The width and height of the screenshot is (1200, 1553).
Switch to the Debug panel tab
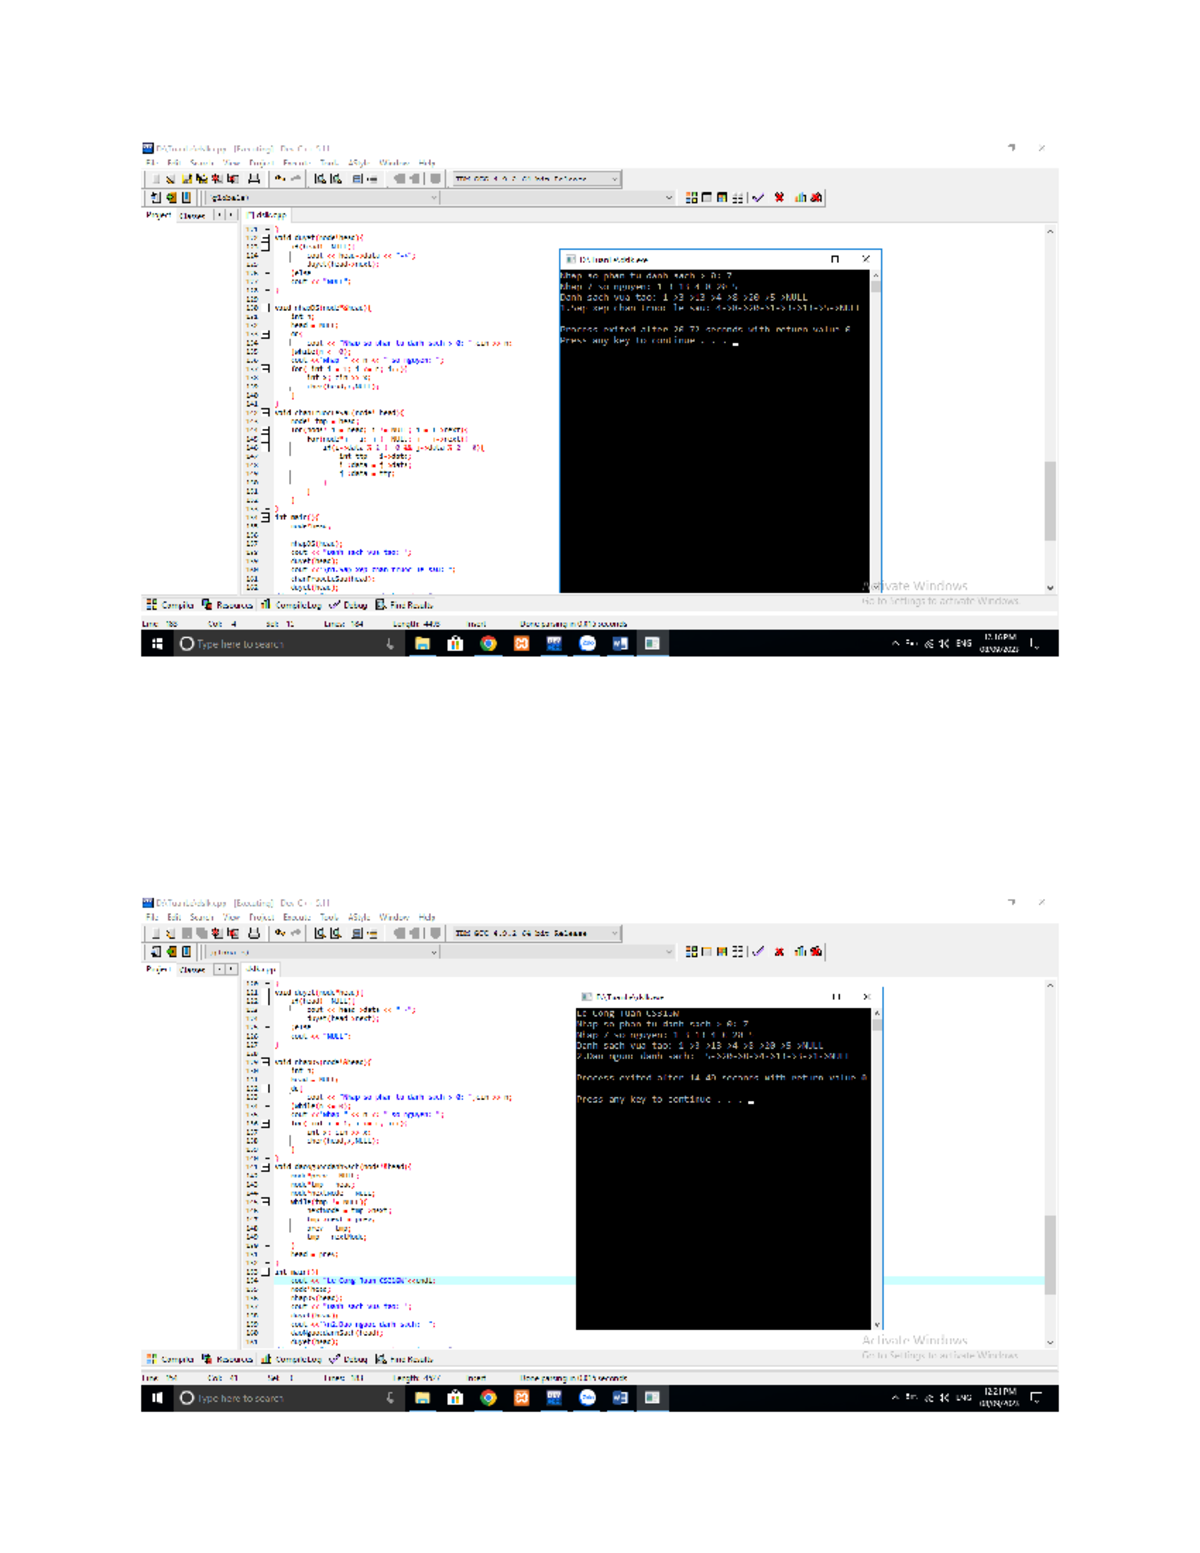point(357,605)
